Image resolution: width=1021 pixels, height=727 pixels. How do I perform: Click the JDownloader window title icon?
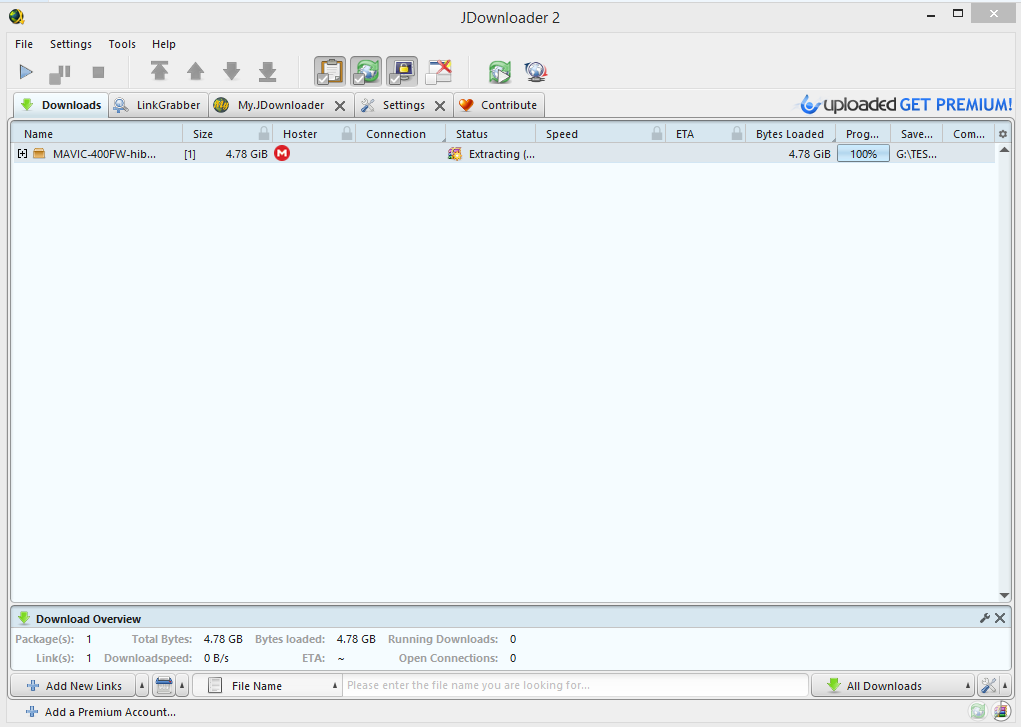(x=17, y=17)
